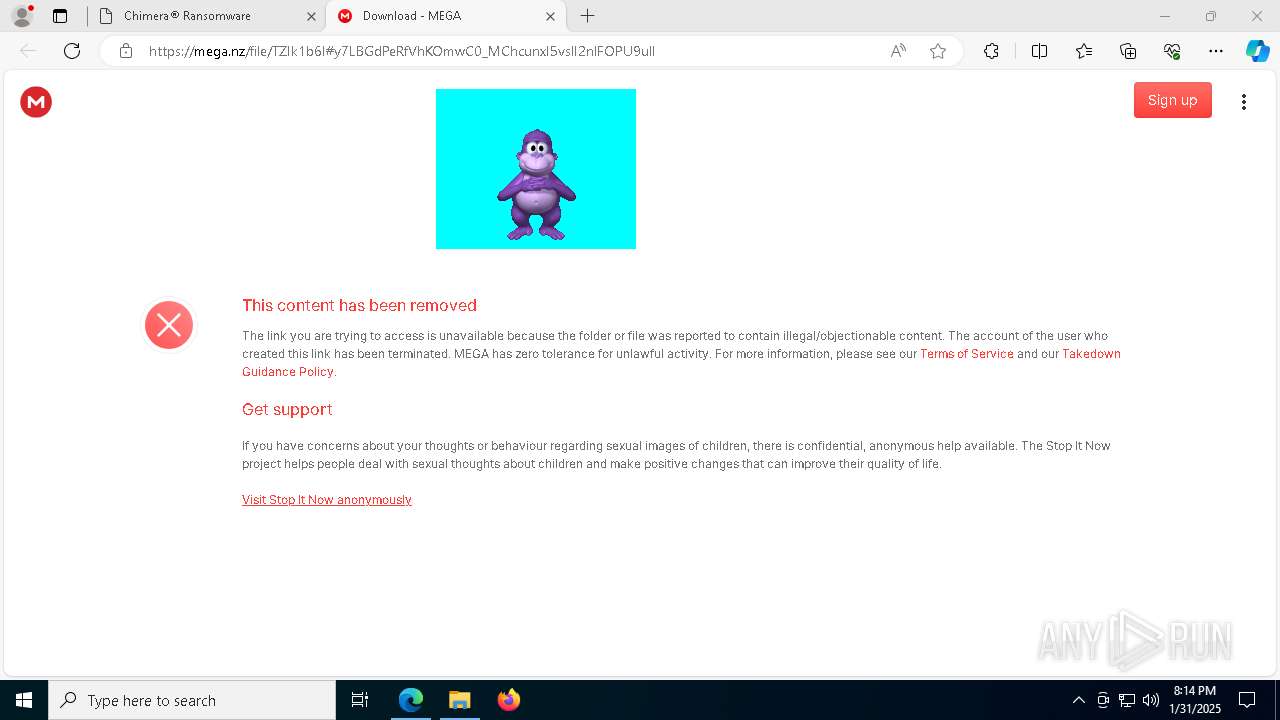Image resolution: width=1280 pixels, height=720 pixels.
Task: Enable Read aloud in address bar
Action: coord(898,51)
